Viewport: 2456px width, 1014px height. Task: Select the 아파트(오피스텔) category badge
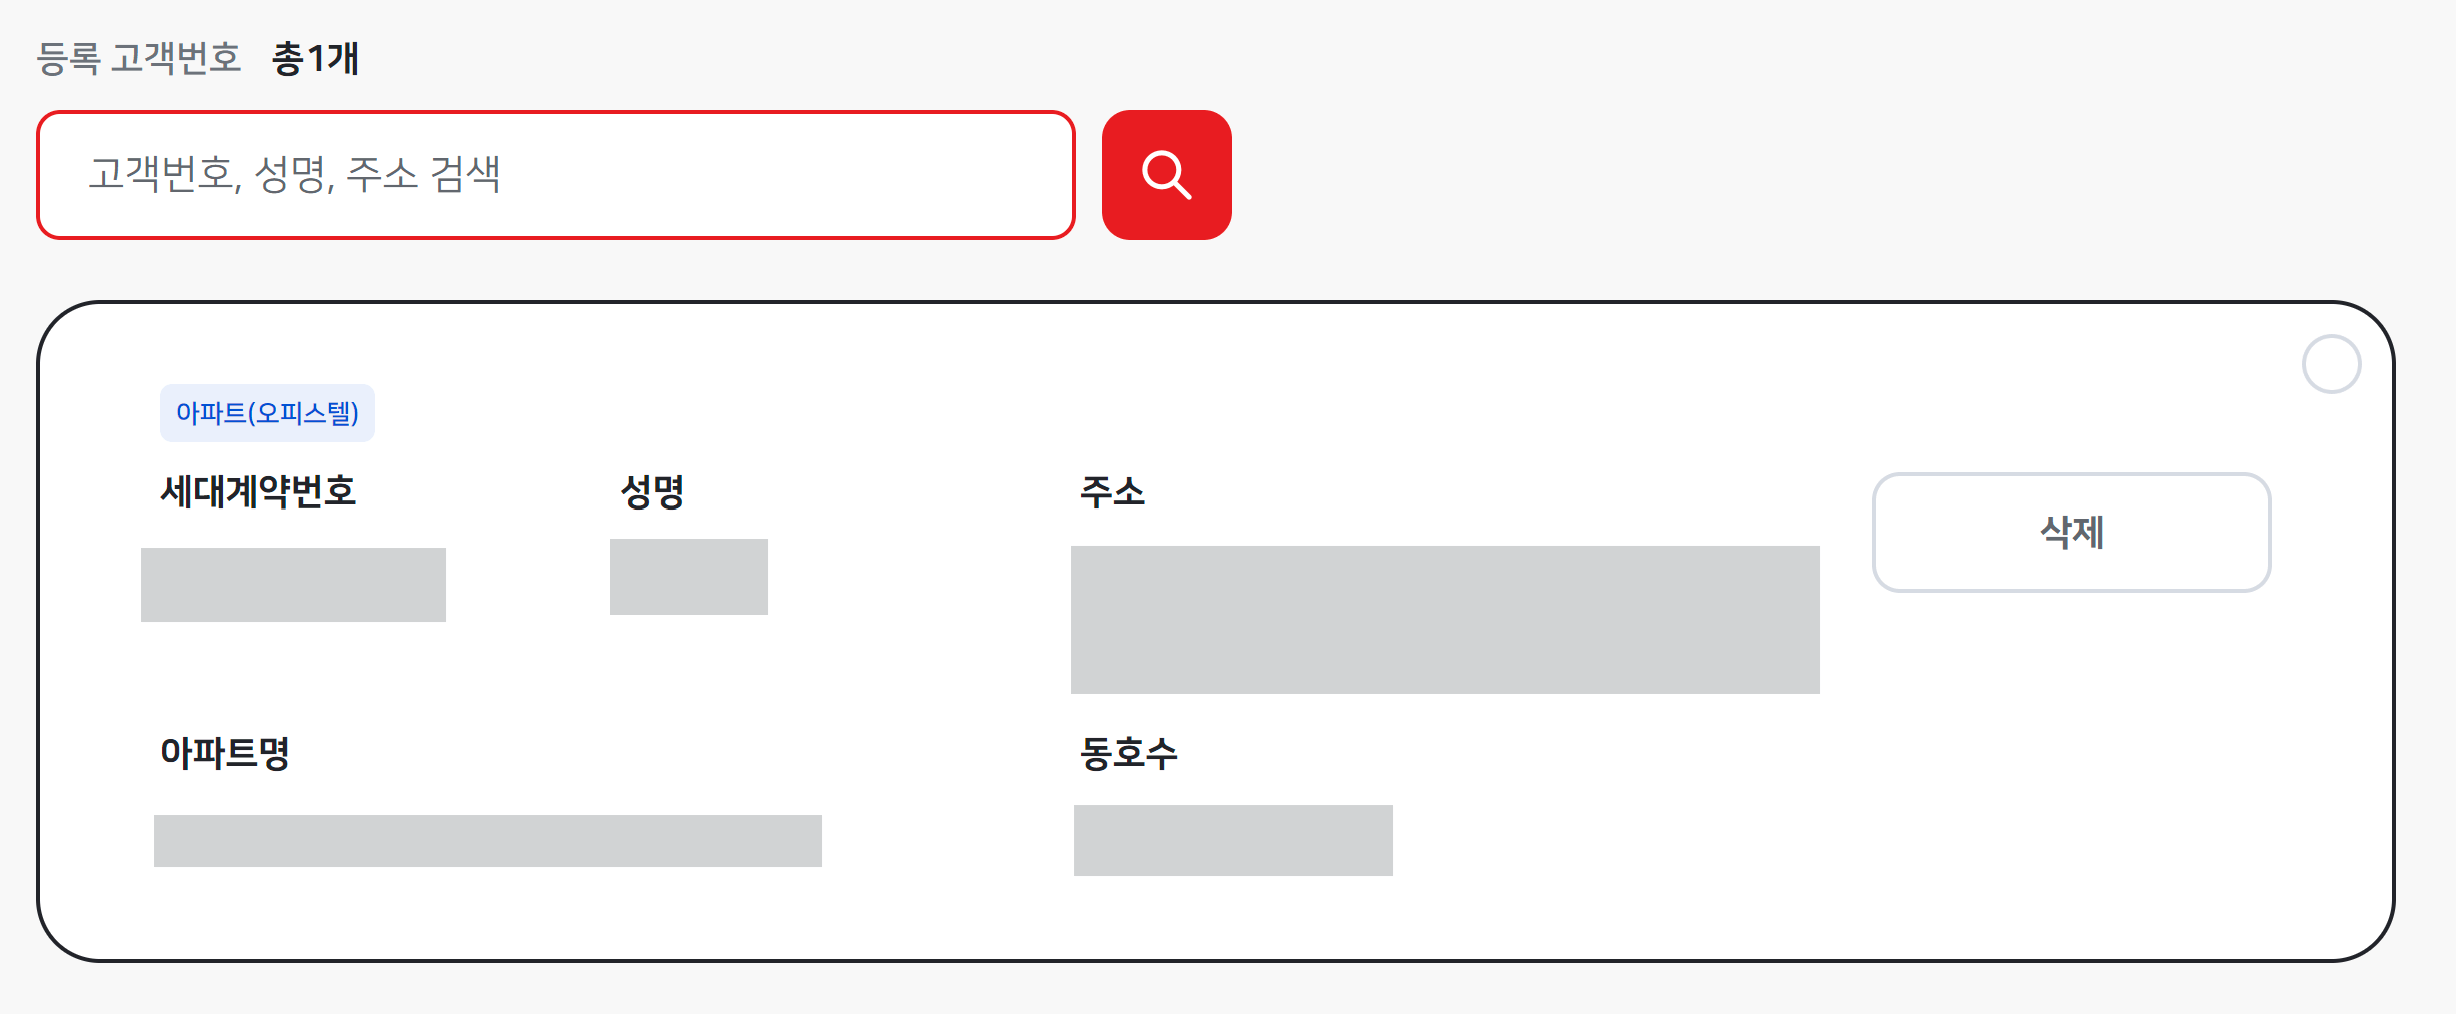pos(267,411)
